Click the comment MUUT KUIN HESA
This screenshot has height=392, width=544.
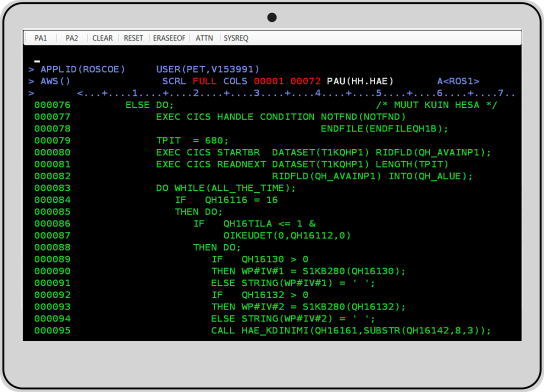click(x=436, y=105)
